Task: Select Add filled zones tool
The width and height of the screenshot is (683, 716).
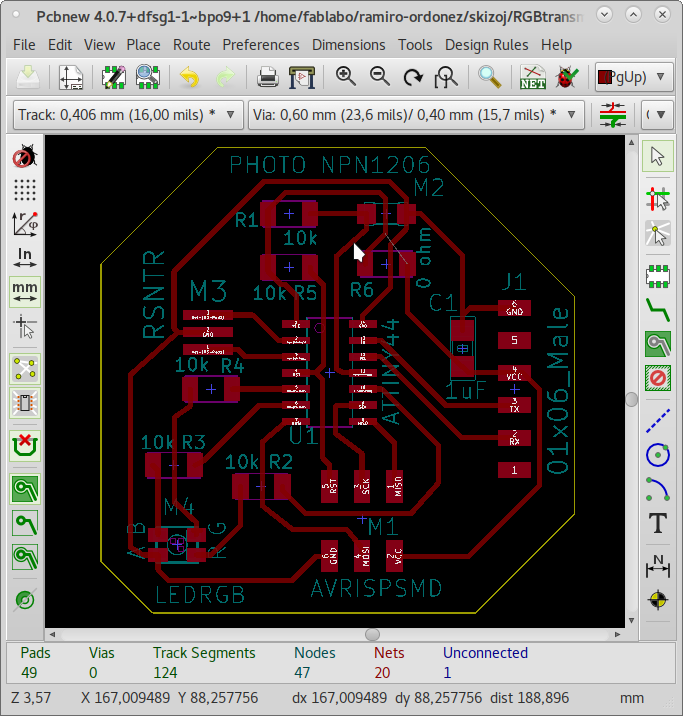Action: pyautogui.click(x=657, y=344)
